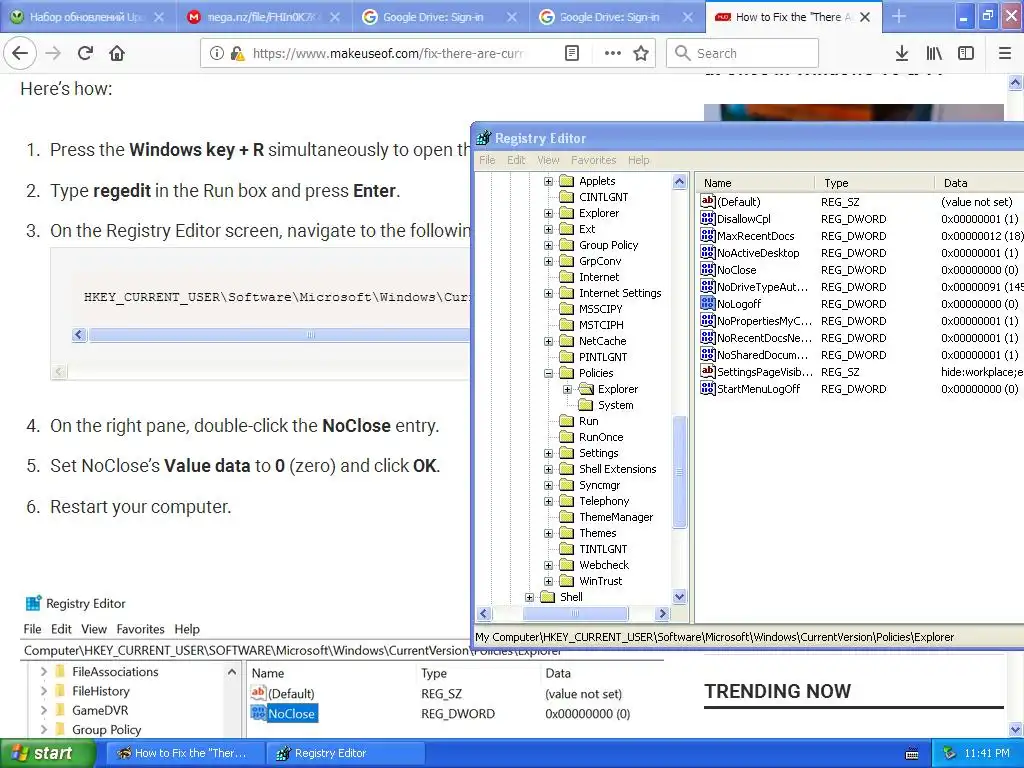Screen dimensions: 1024x768
Task: Switch to first Google Drive Sign-in tab
Action: click(x=441, y=17)
